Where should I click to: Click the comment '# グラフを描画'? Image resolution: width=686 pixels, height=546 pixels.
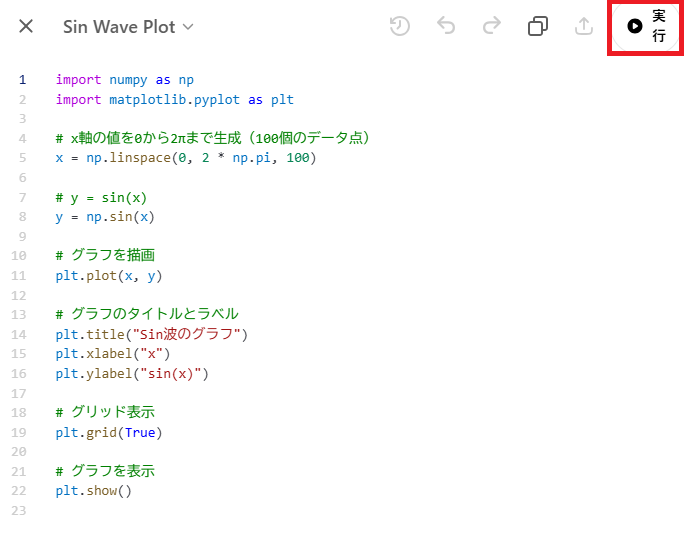point(105,256)
